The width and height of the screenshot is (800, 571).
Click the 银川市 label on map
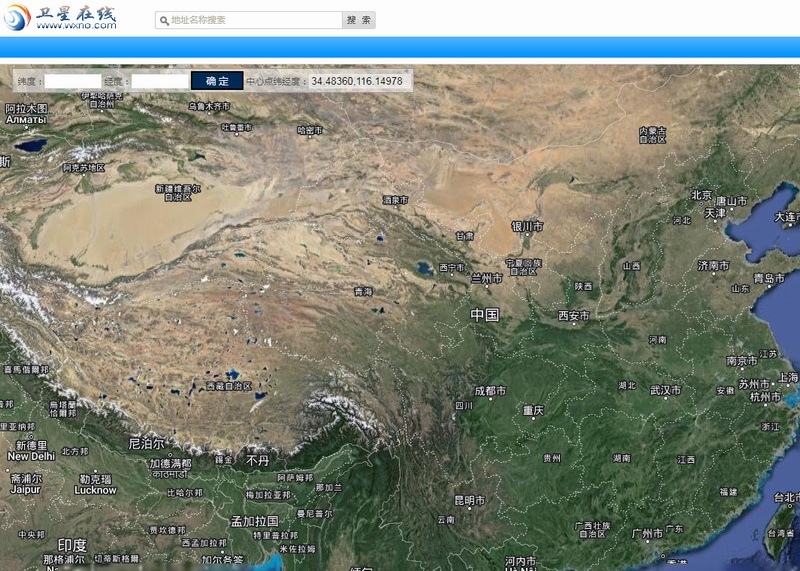coord(527,226)
